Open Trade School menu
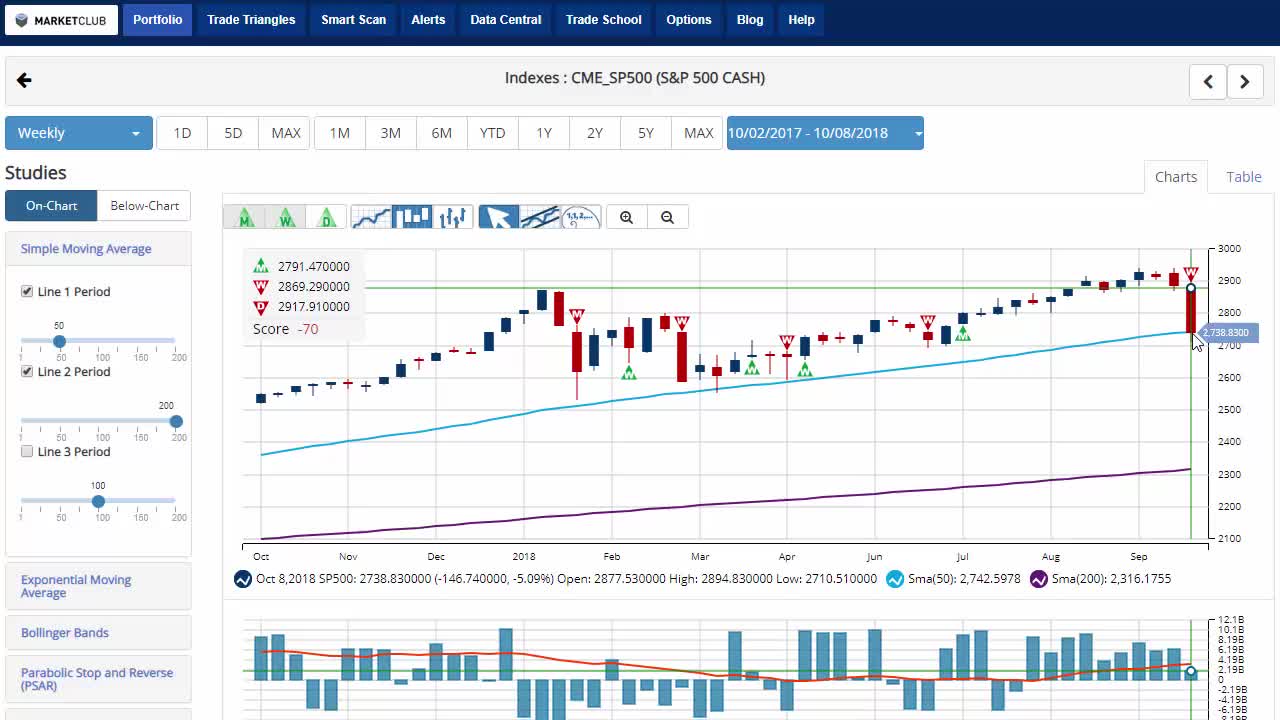 [x=604, y=20]
